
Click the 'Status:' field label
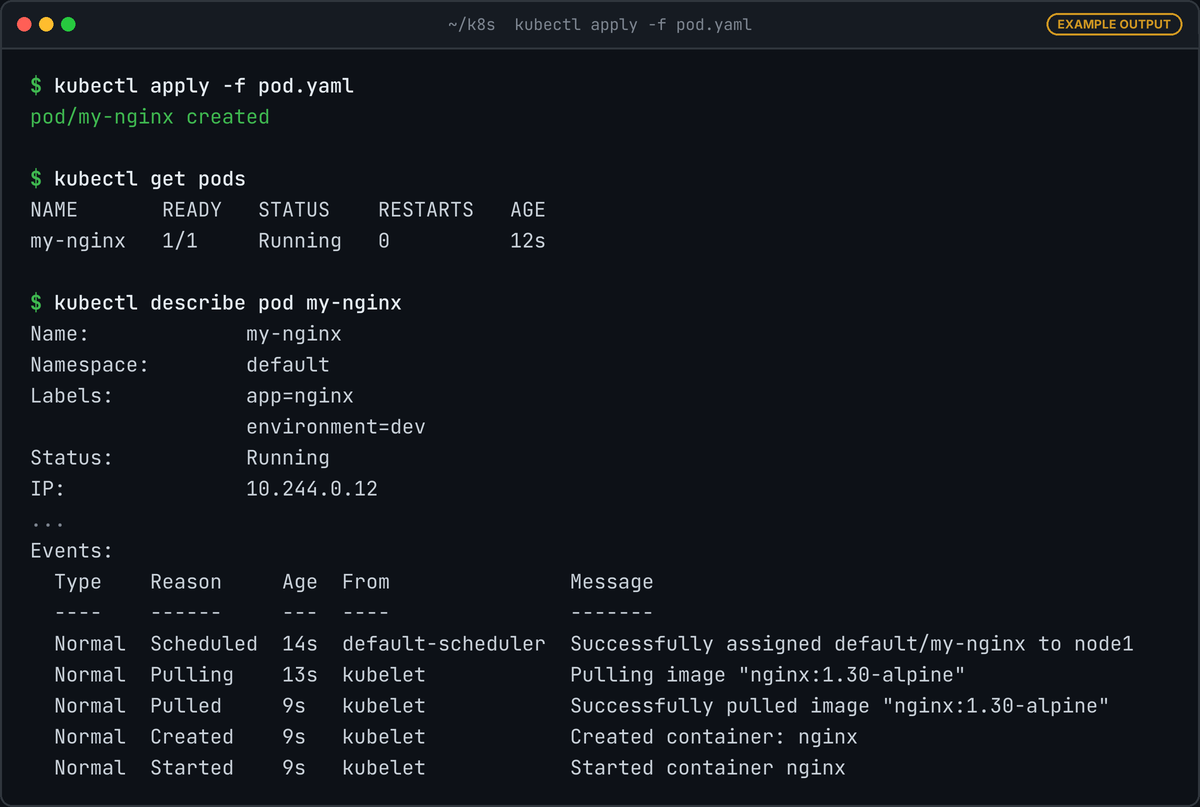coord(72,458)
